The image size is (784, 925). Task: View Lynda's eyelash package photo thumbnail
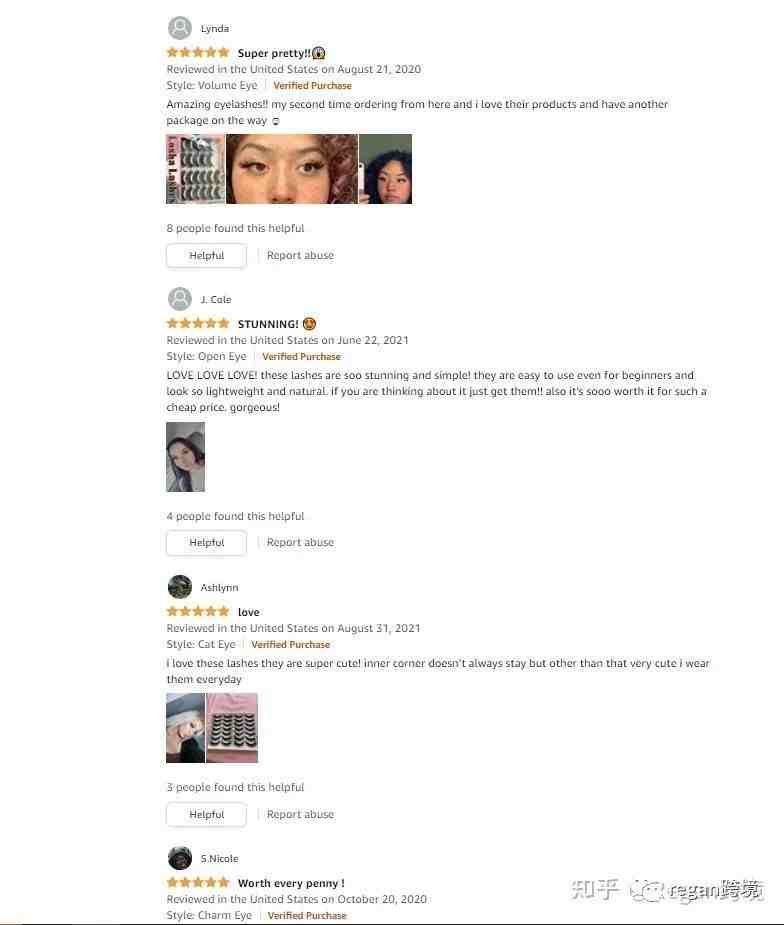195,169
